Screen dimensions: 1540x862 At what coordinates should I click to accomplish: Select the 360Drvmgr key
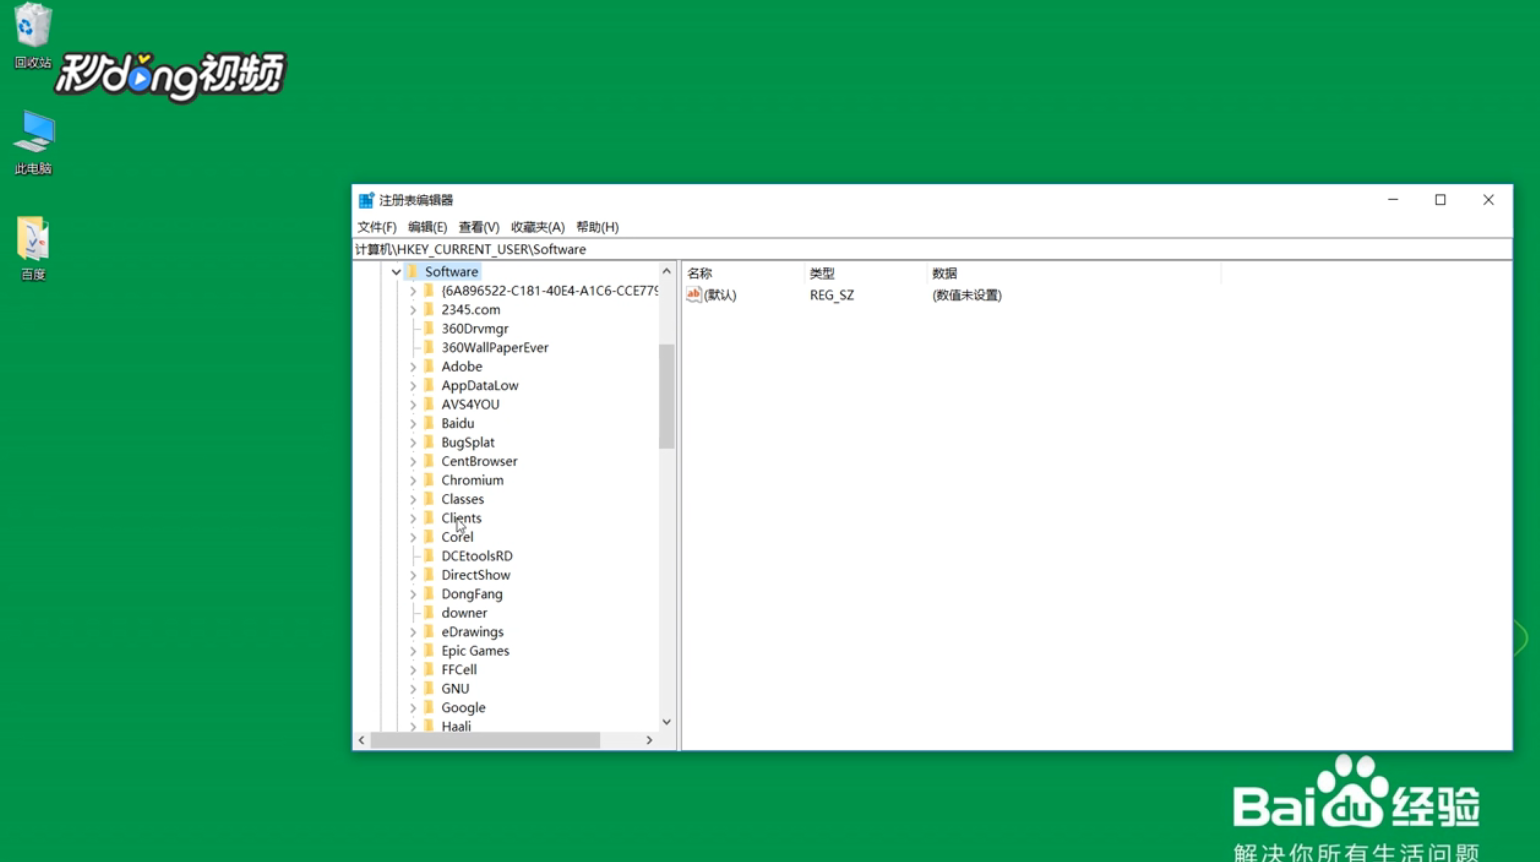pos(475,329)
